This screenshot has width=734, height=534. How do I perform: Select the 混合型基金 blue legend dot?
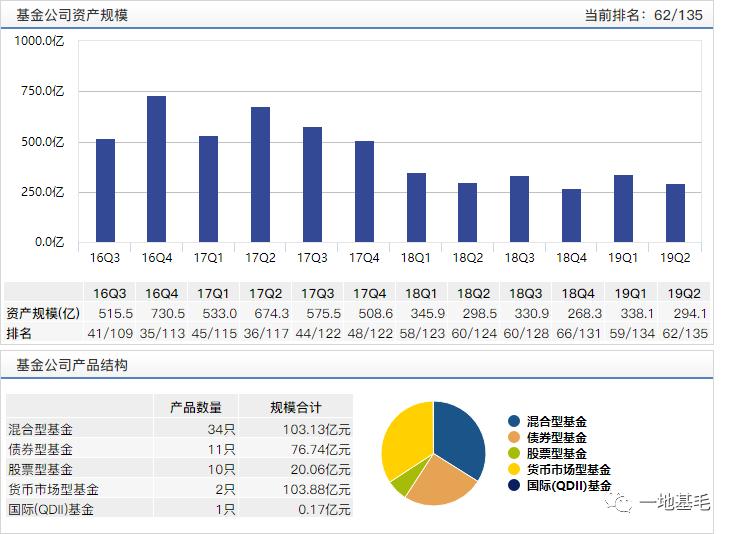514,421
